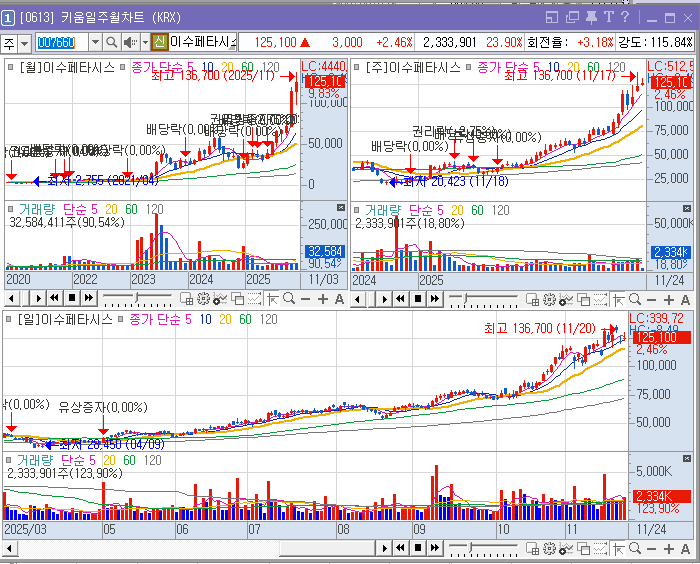Click daily chart scrollbar left arrow
700x564 pixels.
(10, 548)
